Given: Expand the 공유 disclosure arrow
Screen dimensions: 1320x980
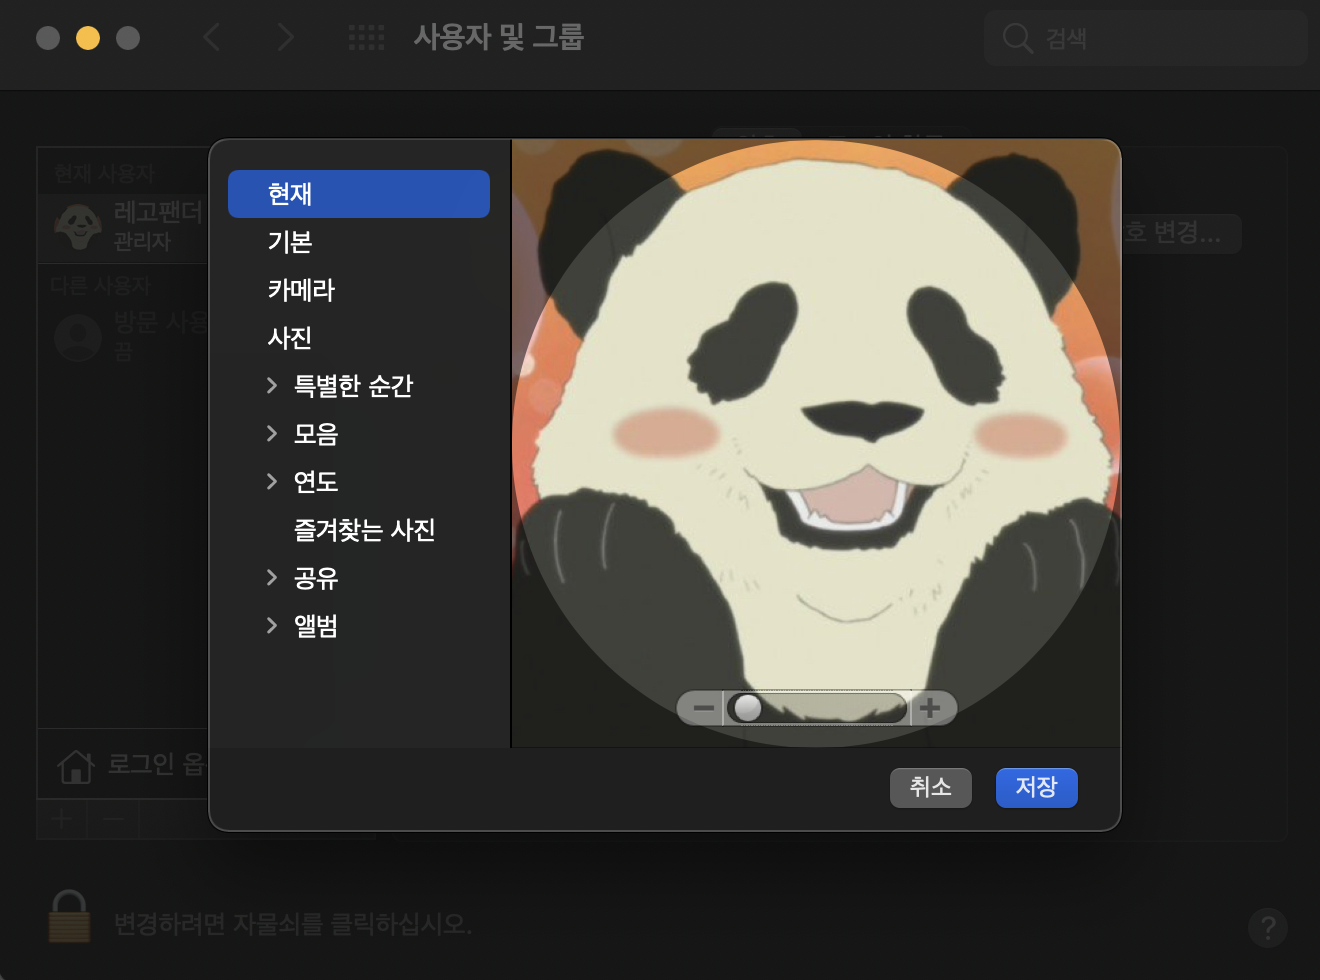Looking at the screenshot, I should (272, 577).
